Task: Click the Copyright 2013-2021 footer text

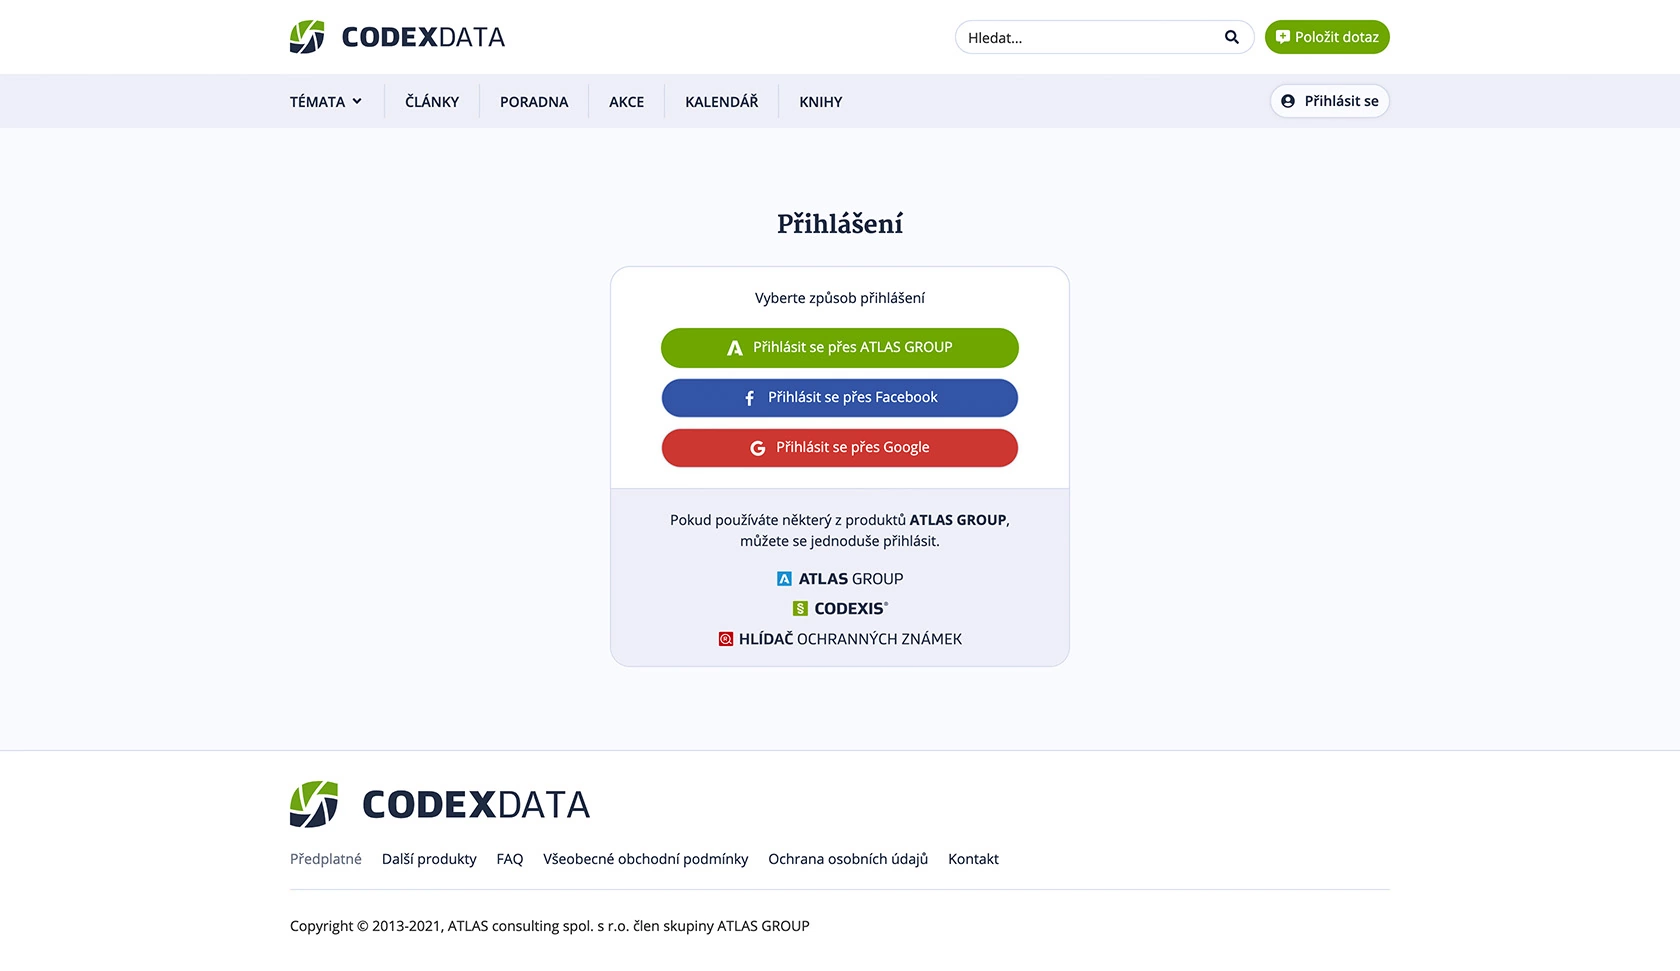Action: click(550, 926)
